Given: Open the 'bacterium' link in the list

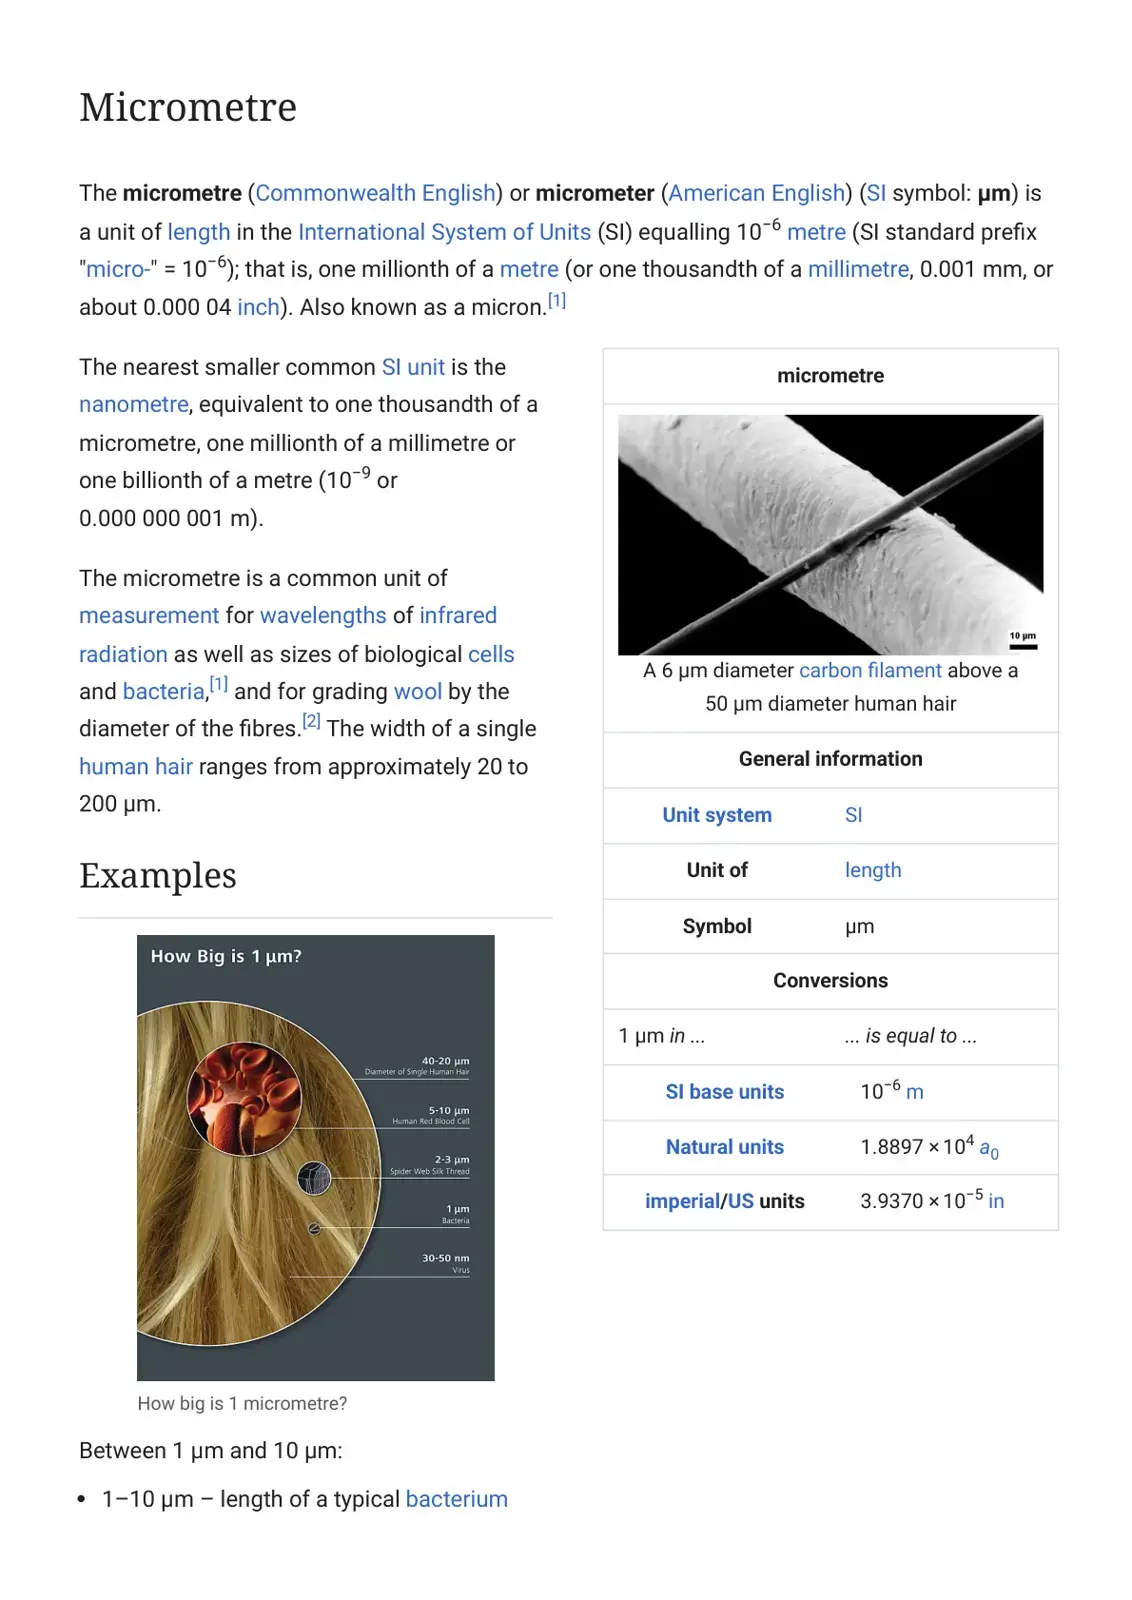Looking at the screenshot, I should 457,1499.
